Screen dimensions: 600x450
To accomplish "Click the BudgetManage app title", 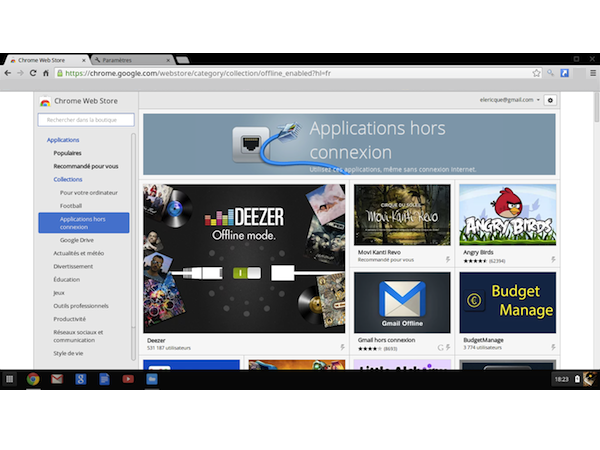I will coord(483,340).
